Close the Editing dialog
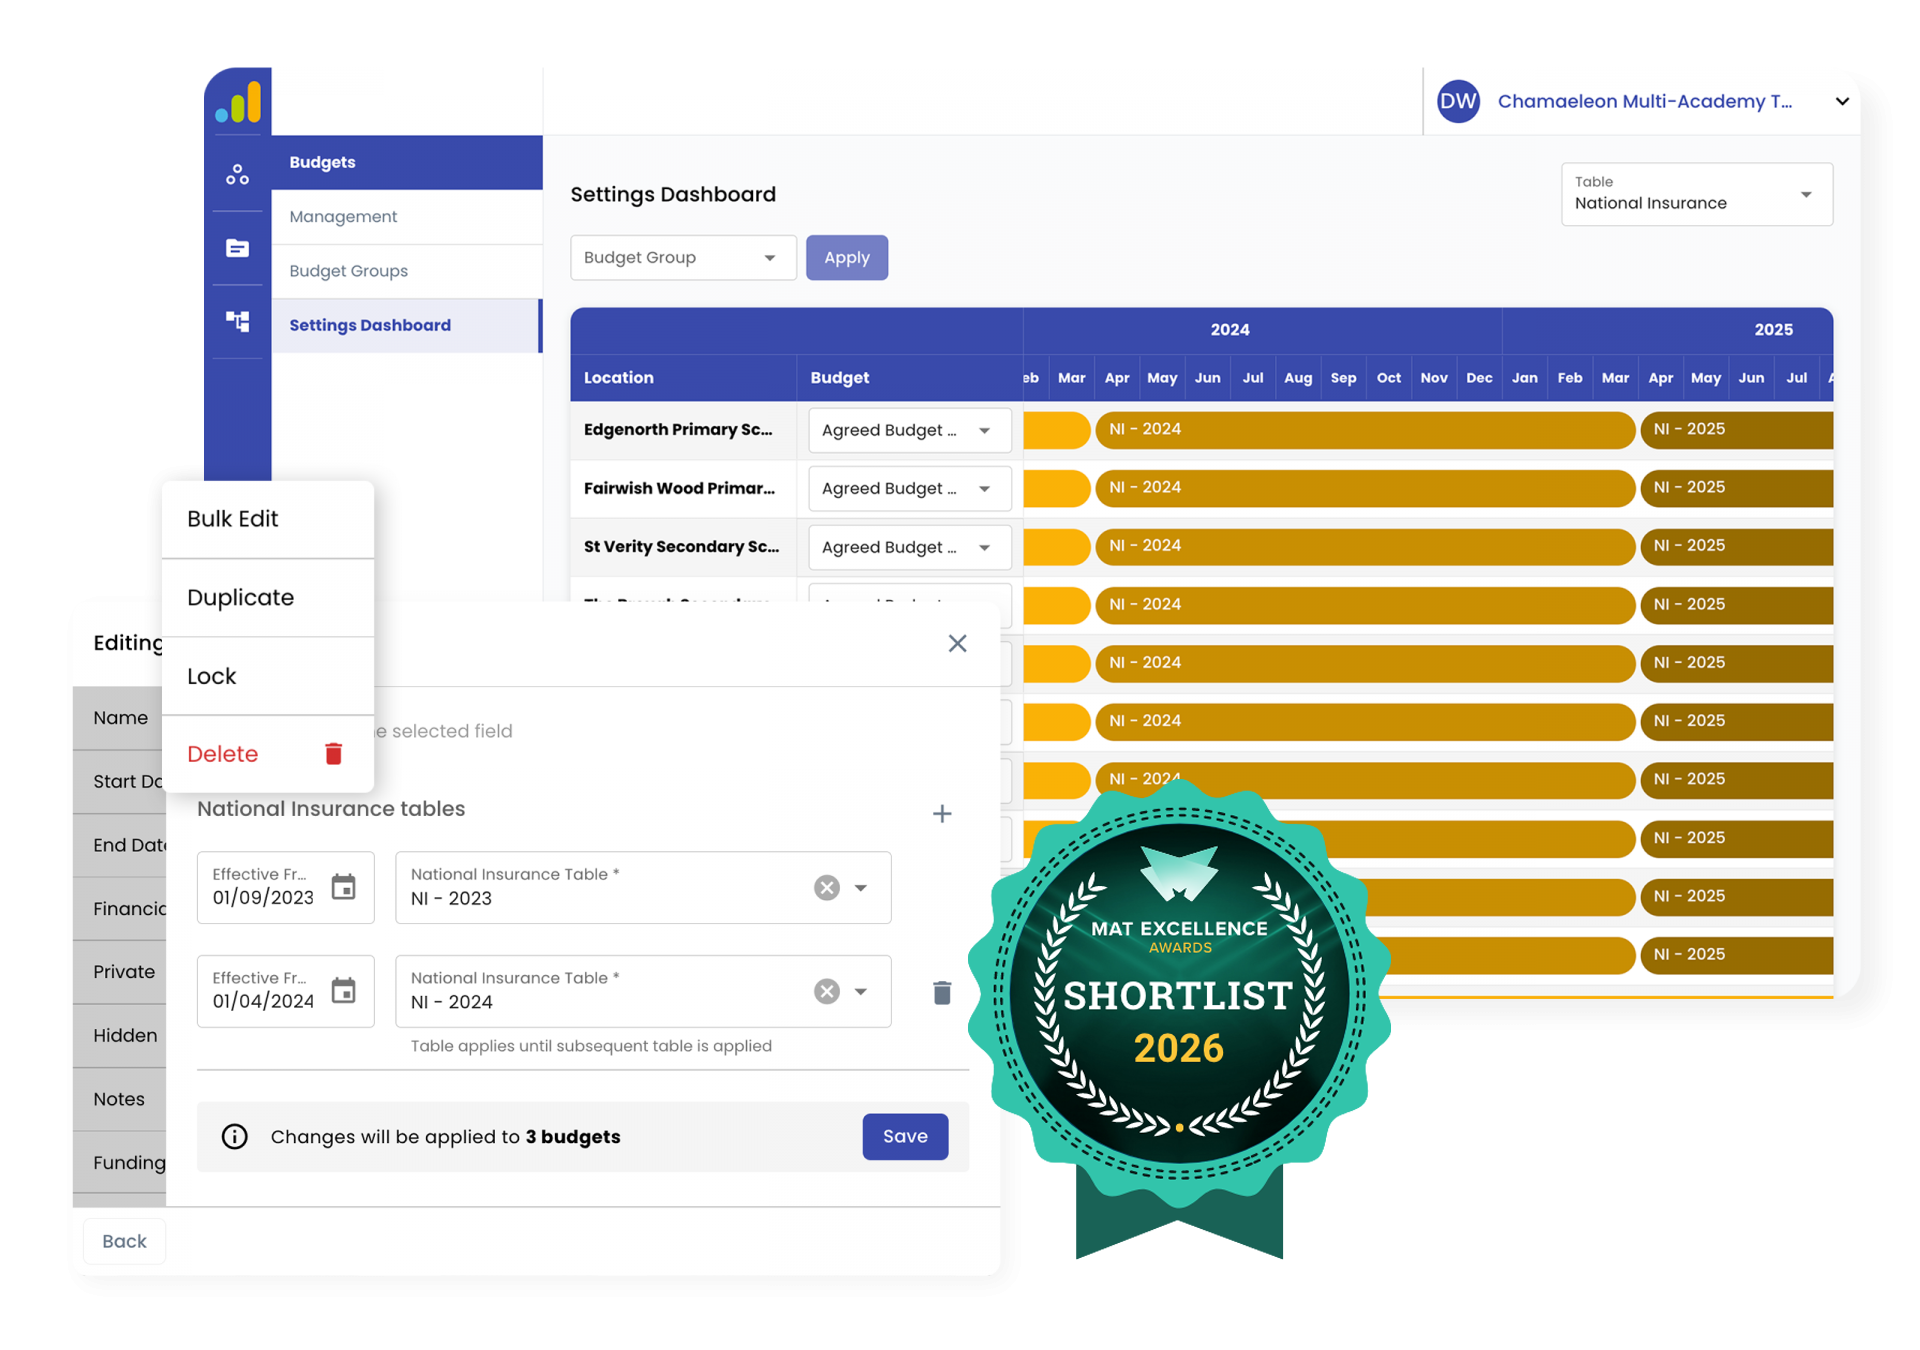This screenshot has height=1350, width=1920. [957, 643]
